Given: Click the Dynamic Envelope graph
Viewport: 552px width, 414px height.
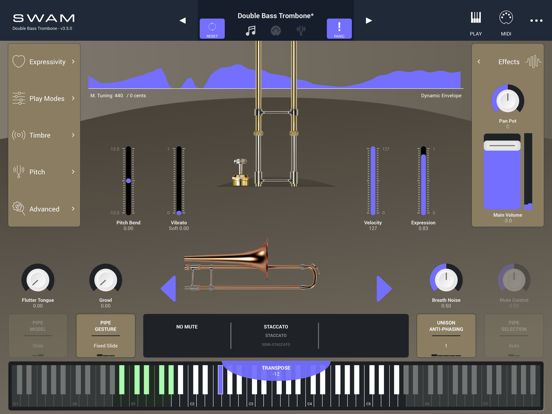Looking at the screenshot, I should click(275, 76).
